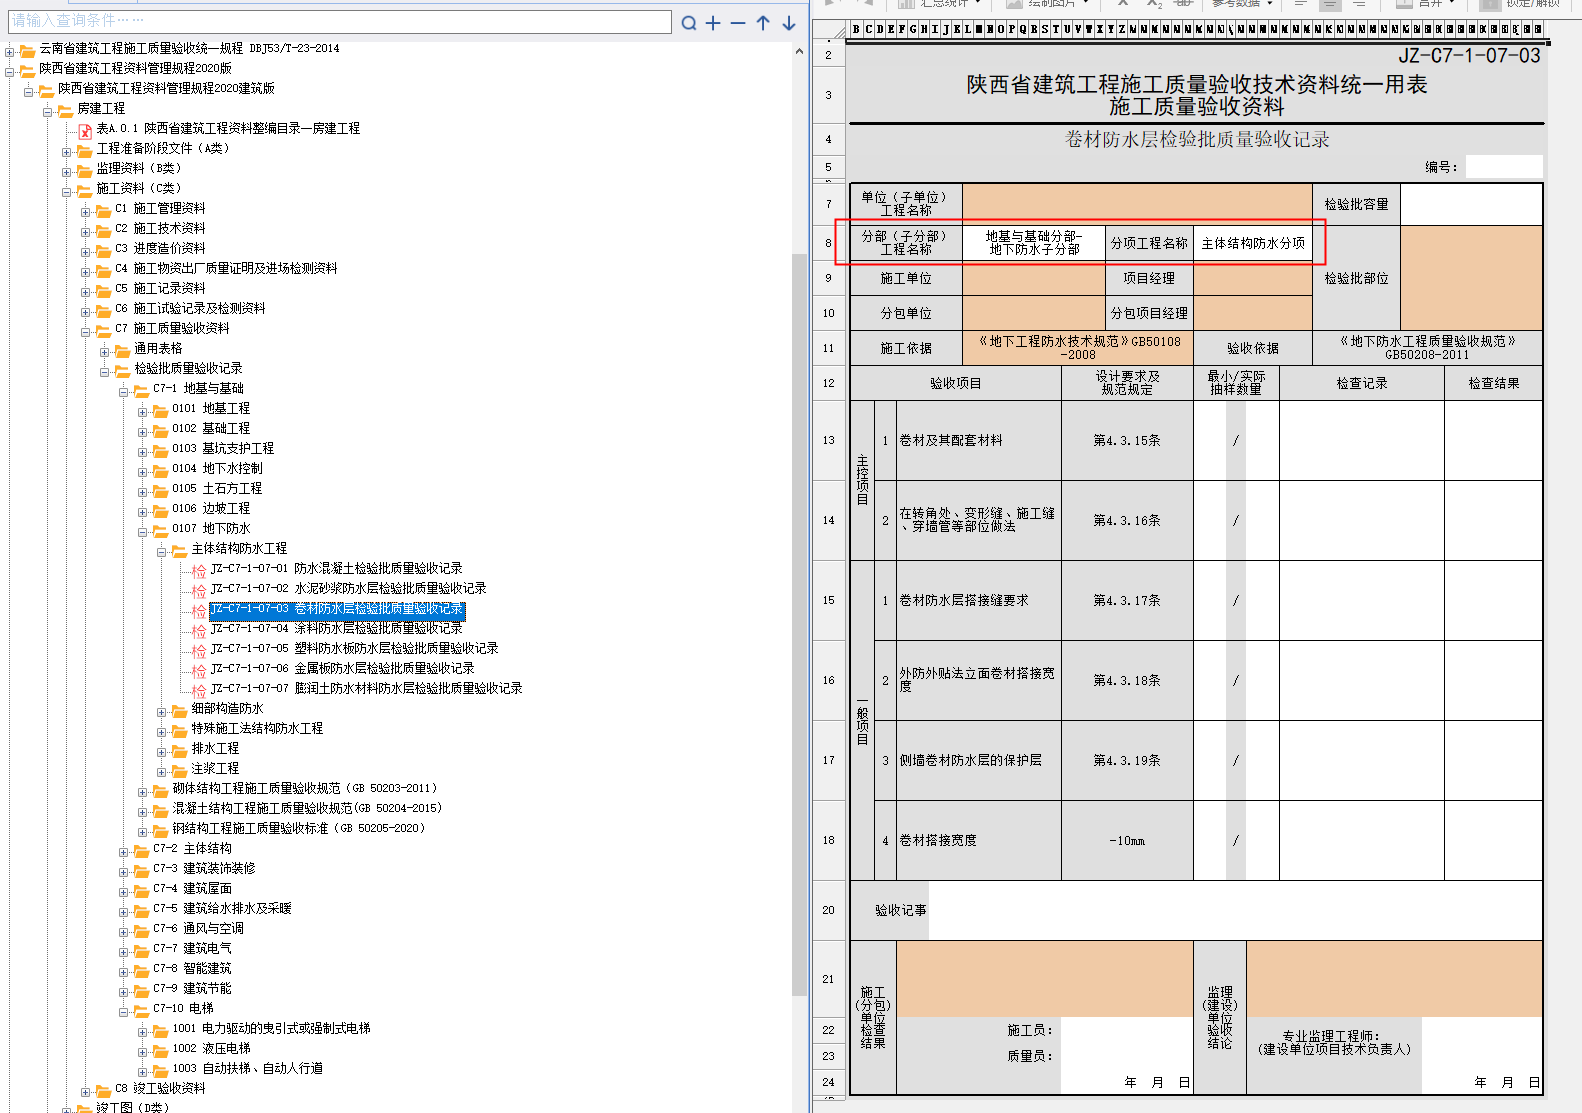Click the search query input box

339,21
